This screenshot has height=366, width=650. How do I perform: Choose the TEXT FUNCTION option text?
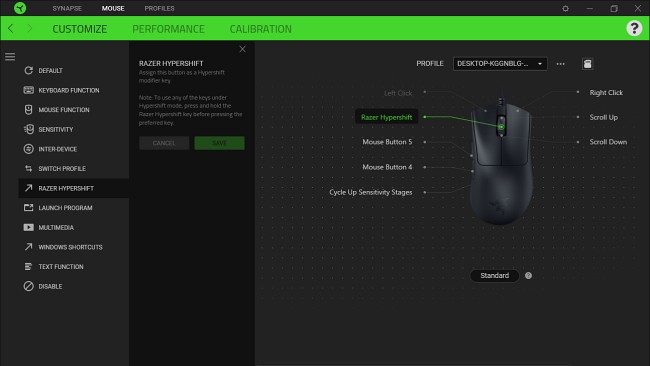[x=61, y=267]
